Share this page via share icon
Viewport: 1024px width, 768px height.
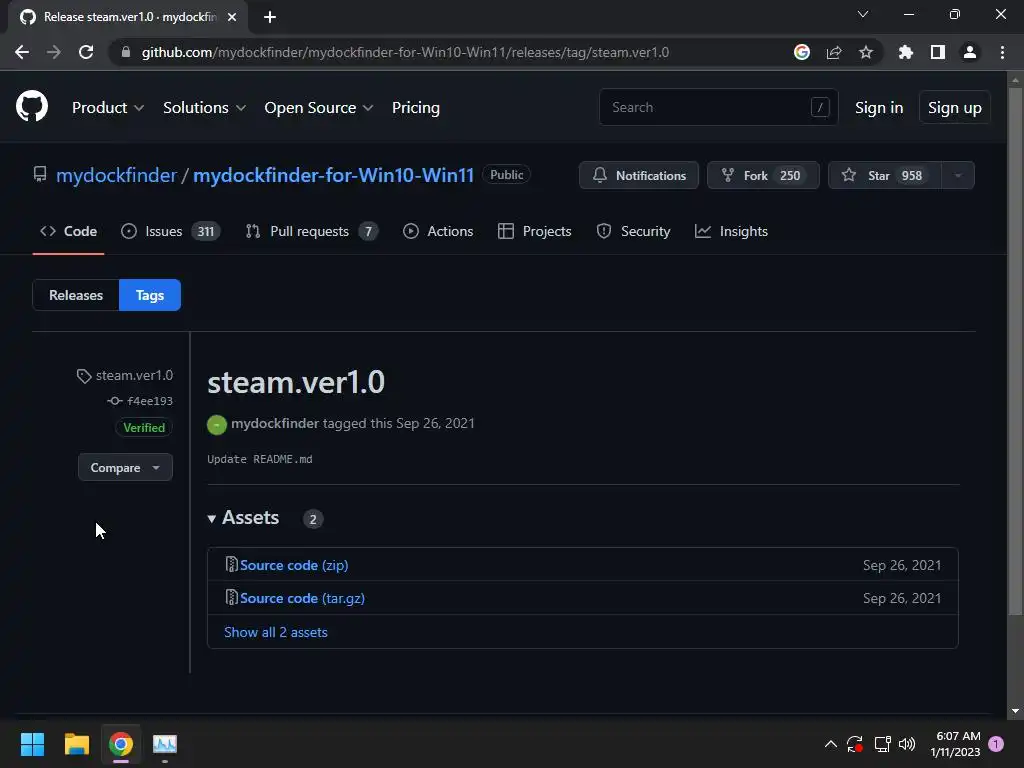(834, 52)
